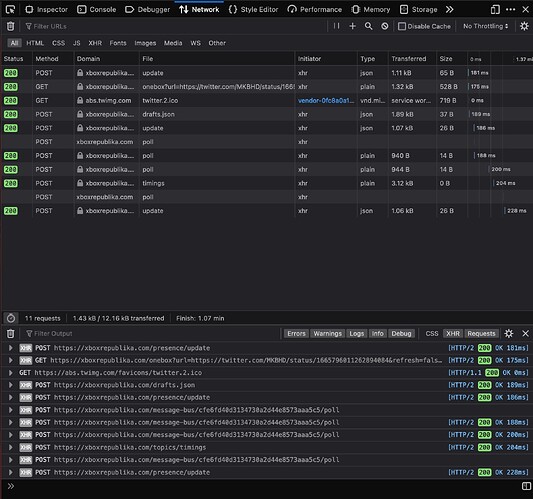The width and height of the screenshot is (533, 499).
Task: Clear console output trash icon
Action: [11, 333]
